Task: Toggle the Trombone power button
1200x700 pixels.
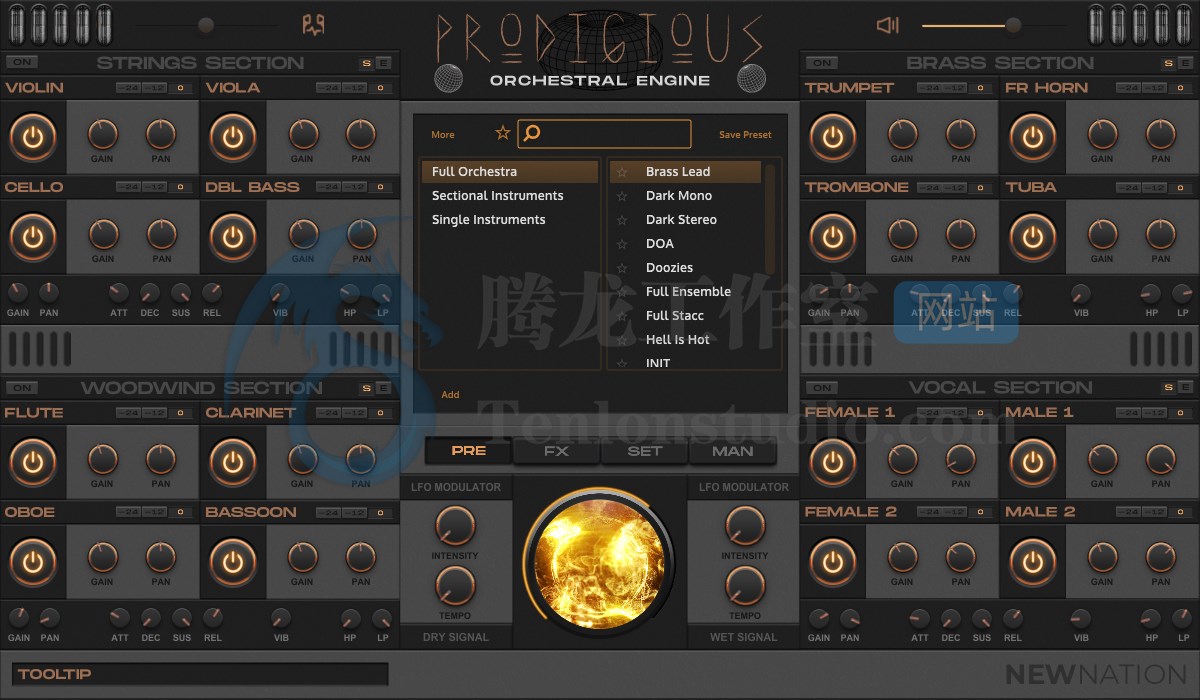Action: (x=833, y=237)
